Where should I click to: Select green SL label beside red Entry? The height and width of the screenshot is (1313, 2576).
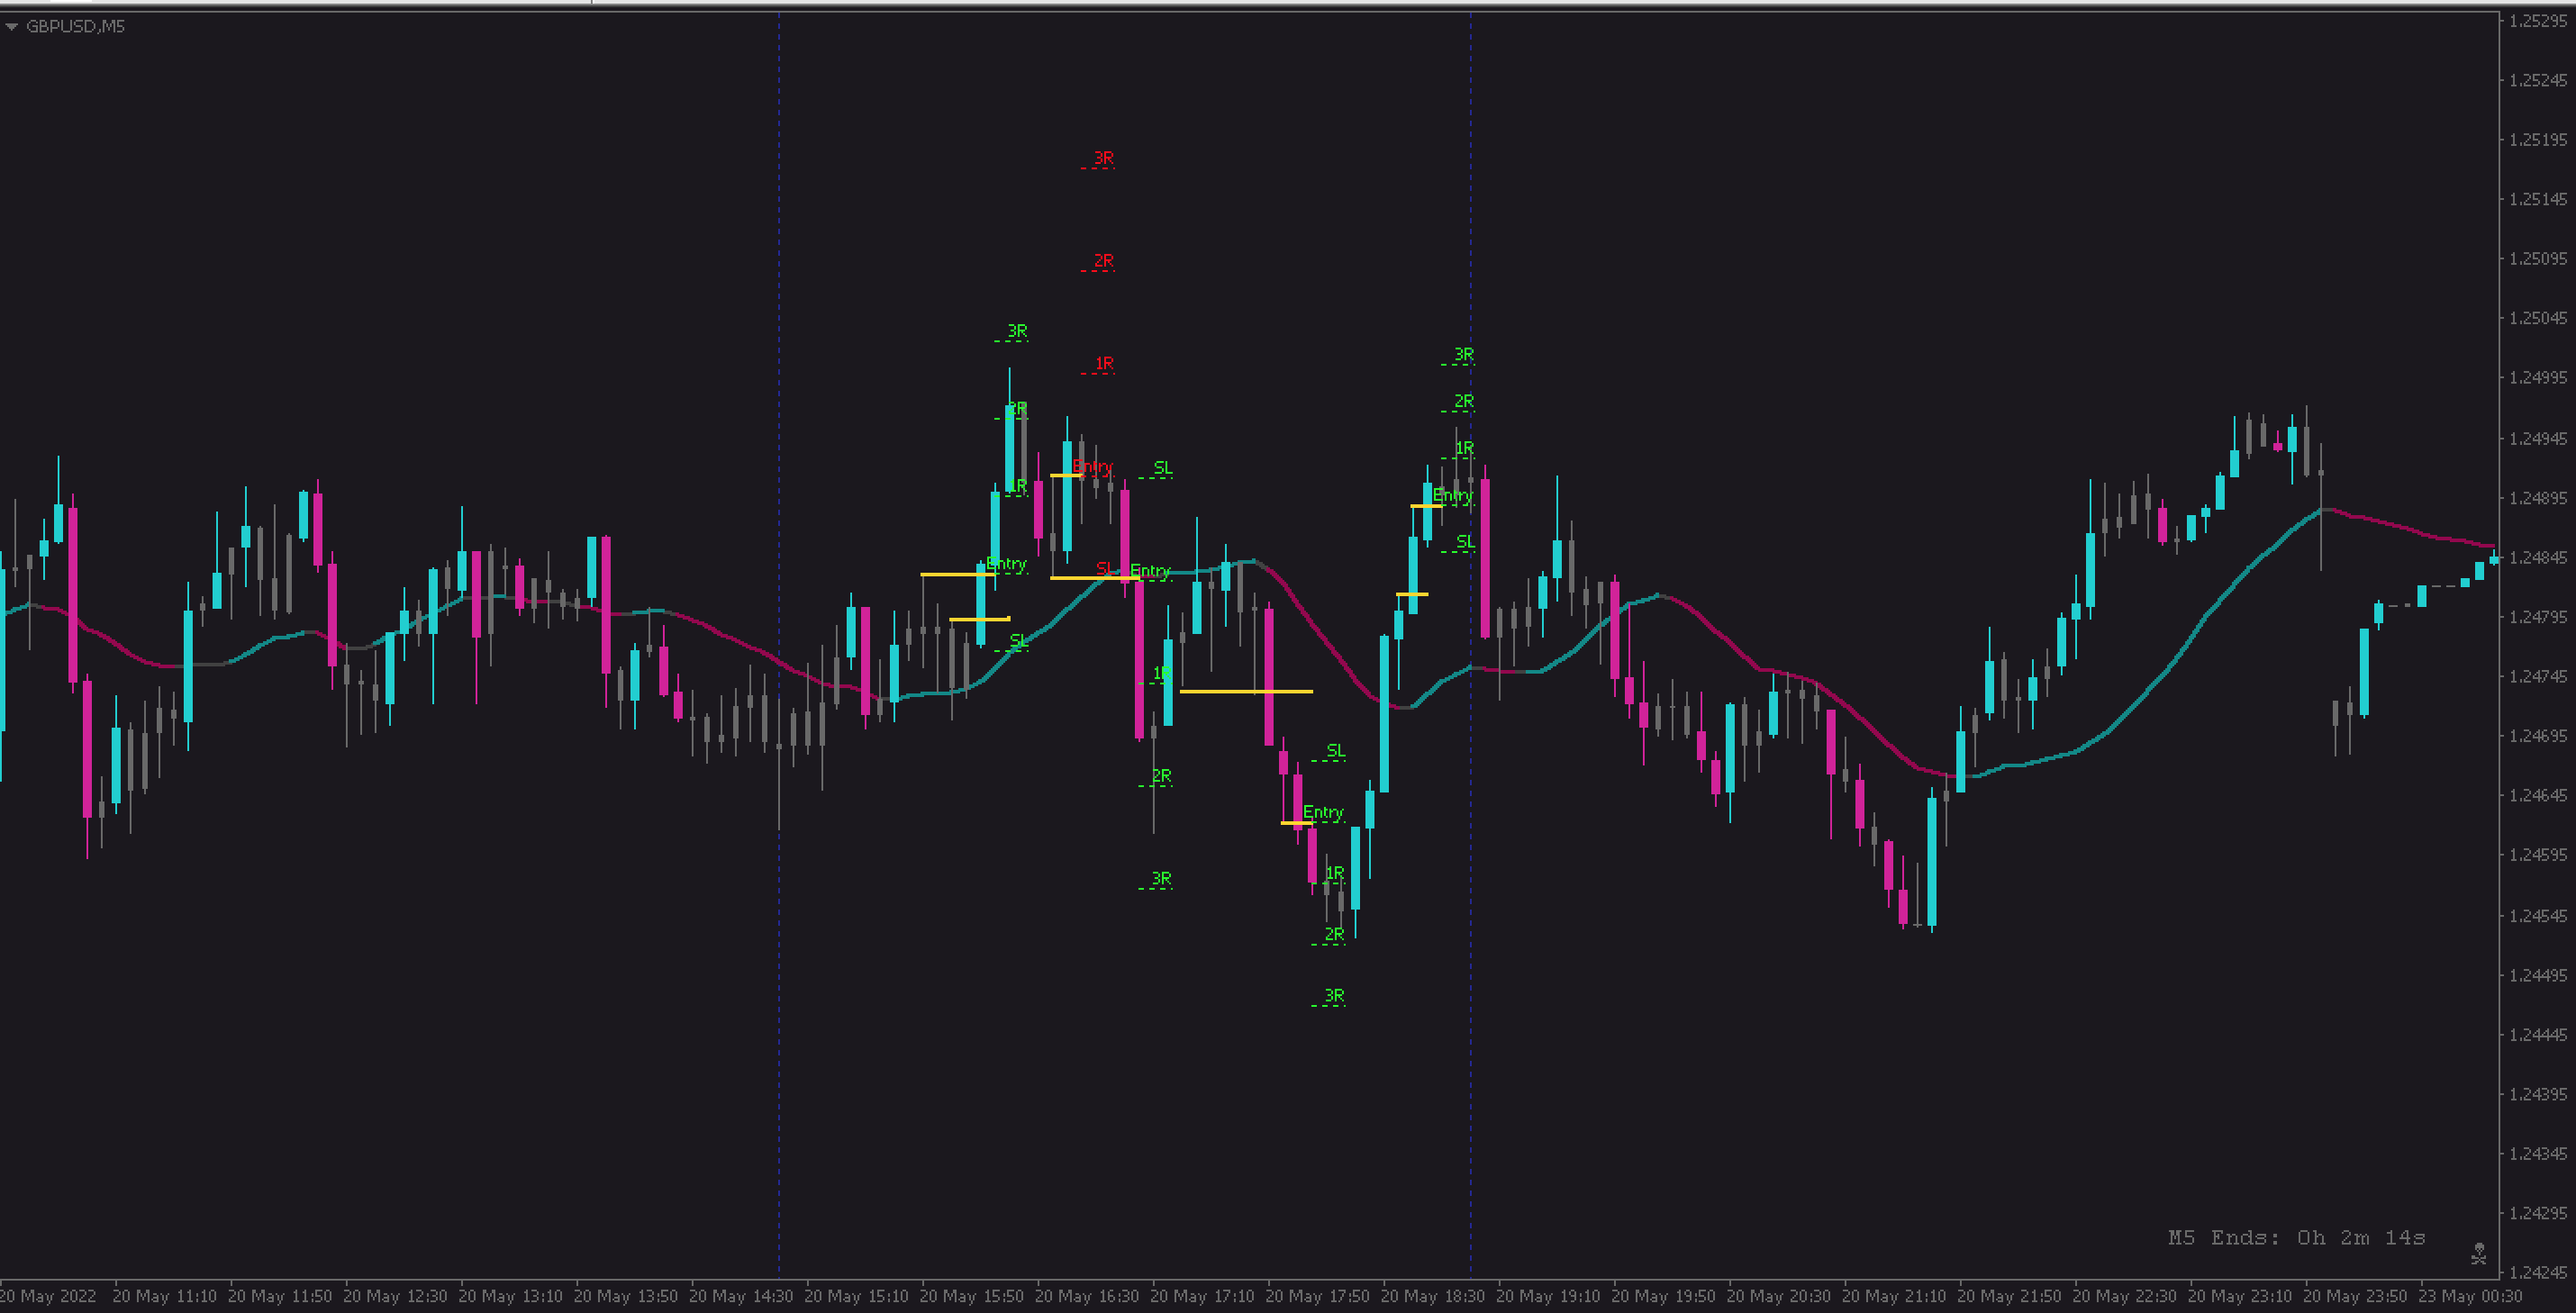1163,468
